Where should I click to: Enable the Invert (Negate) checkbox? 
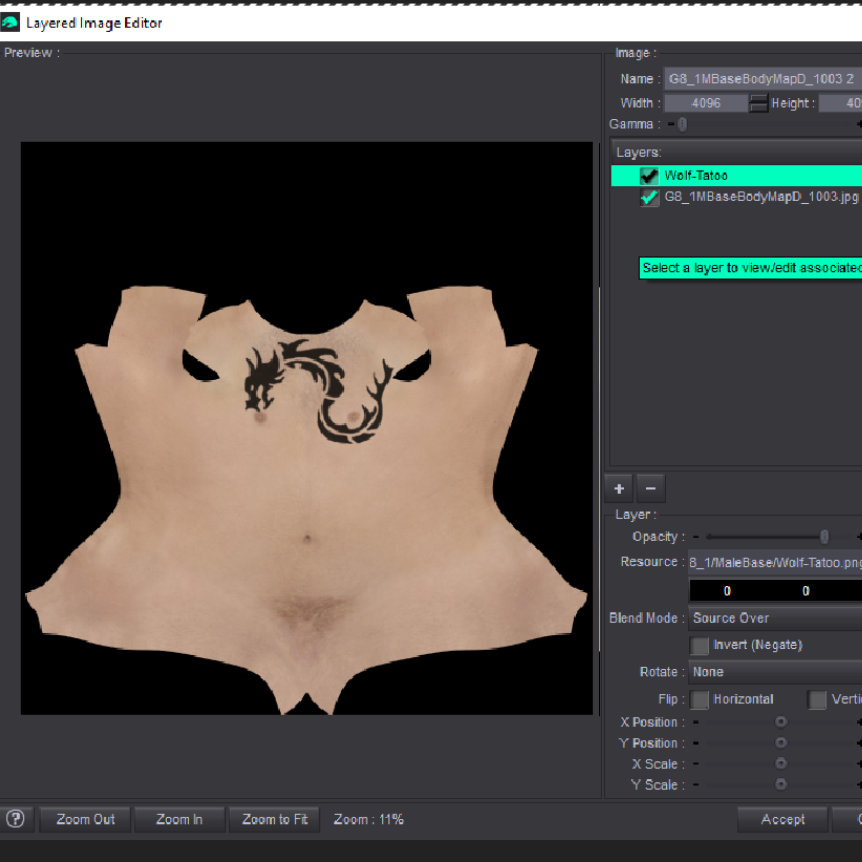(x=700, y=646)
